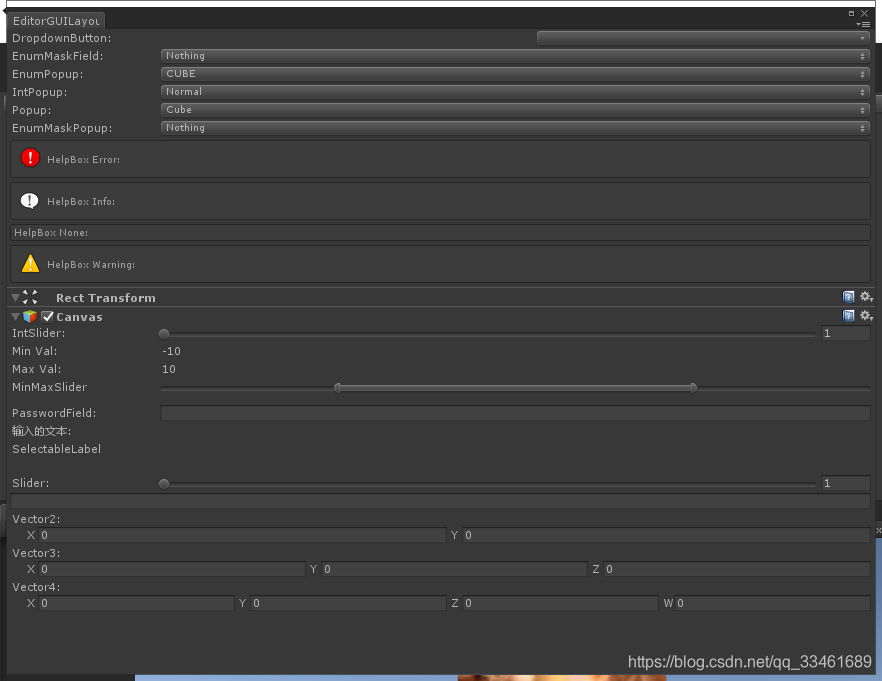The height and width of the screenshot is (681, 882).
Task: Focus Vector2 Y field
Action: (x=667, y=535)
